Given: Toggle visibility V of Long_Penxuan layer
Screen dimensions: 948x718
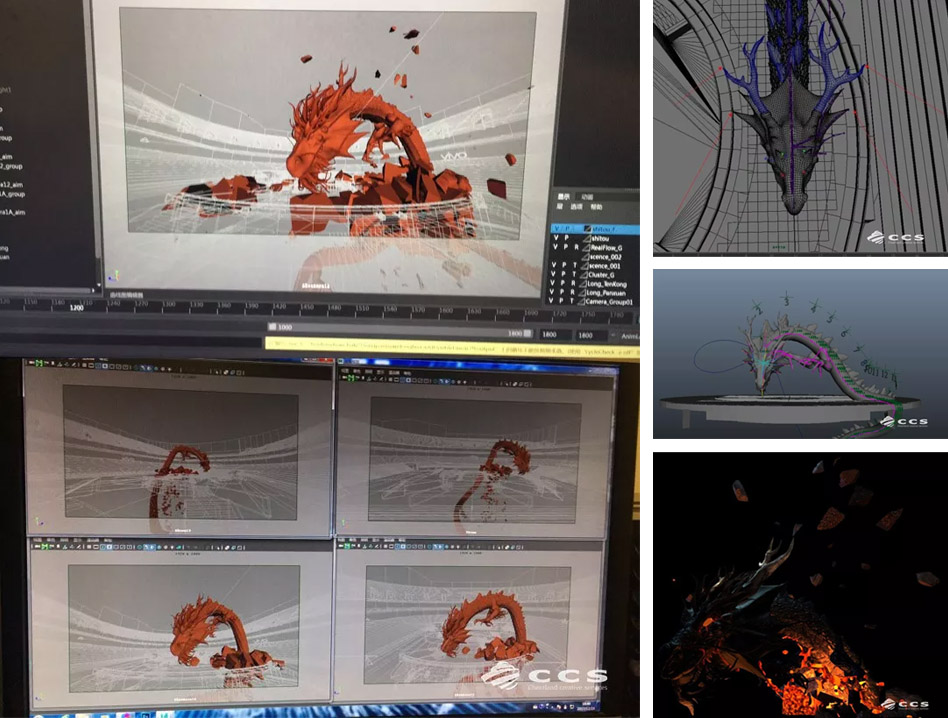Looking at the screenshot, I should 551,293.
